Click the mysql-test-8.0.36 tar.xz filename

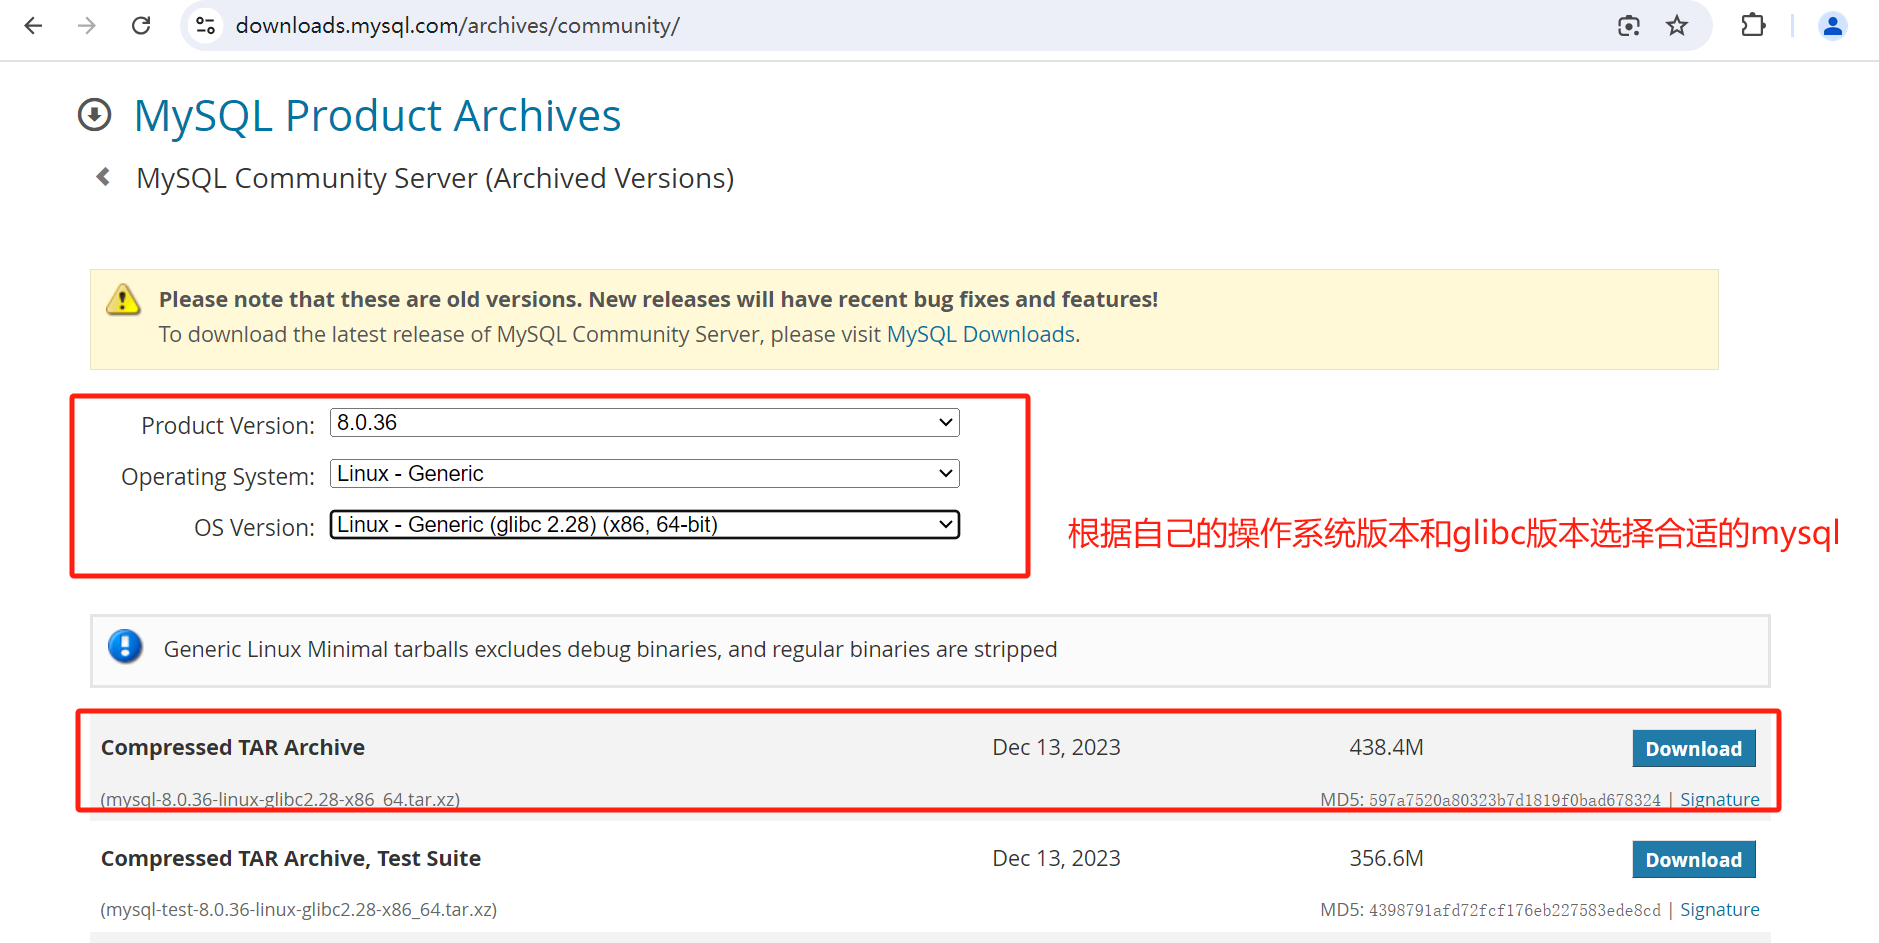click(x=299, y=910)
